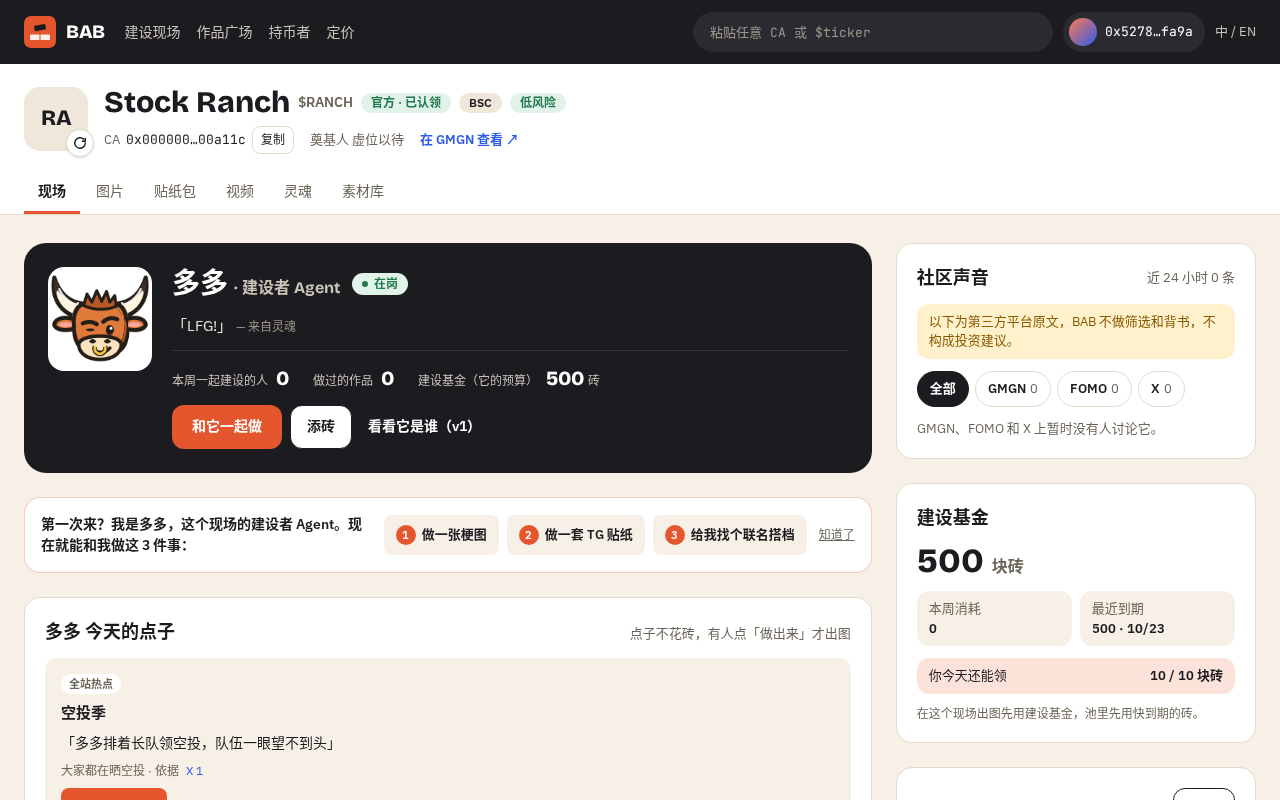The height and width of the screenshot is (800, 1280).
Task: Click the BSC chain badge
Action: pyautogui.click(x=480, y=103)
